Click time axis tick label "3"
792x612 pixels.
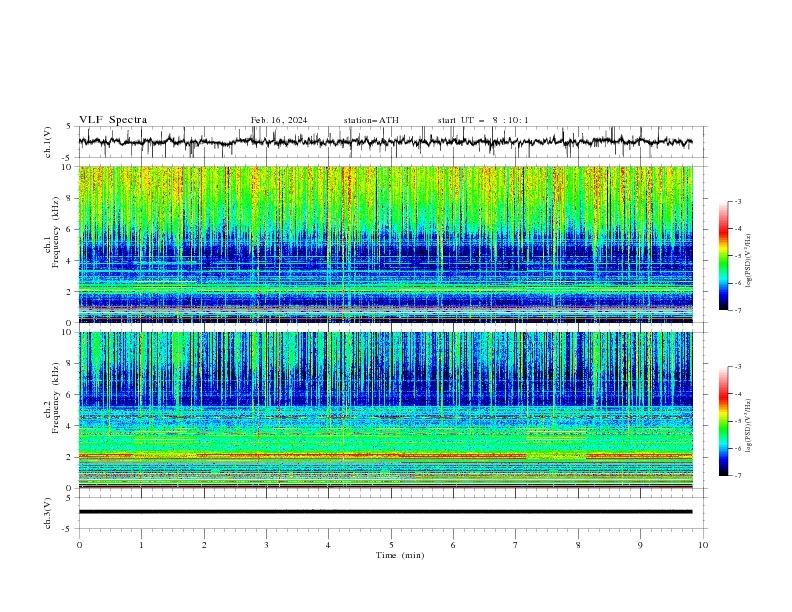click(x=266, y=545)
